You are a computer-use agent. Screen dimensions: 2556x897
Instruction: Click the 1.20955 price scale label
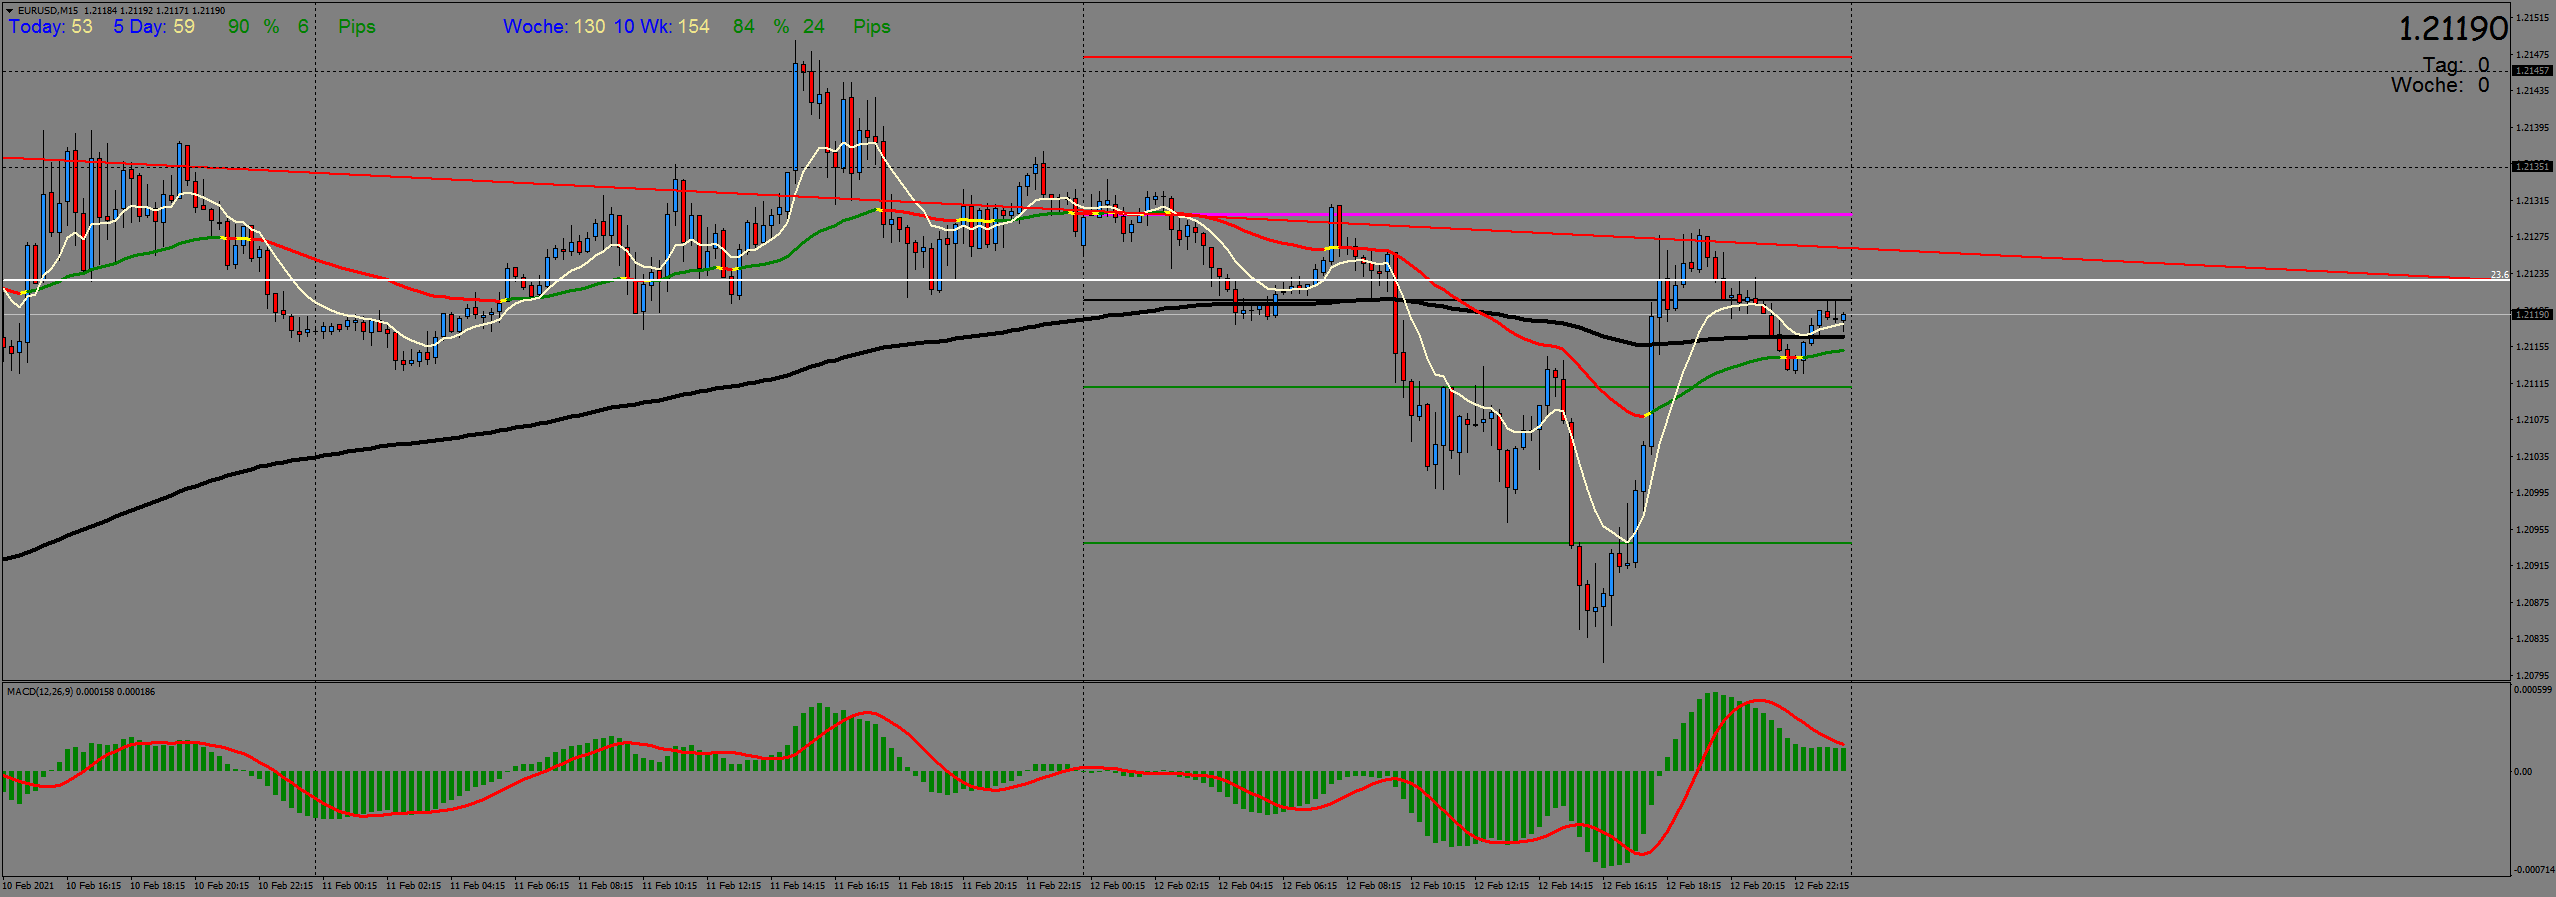[2533, 530]
